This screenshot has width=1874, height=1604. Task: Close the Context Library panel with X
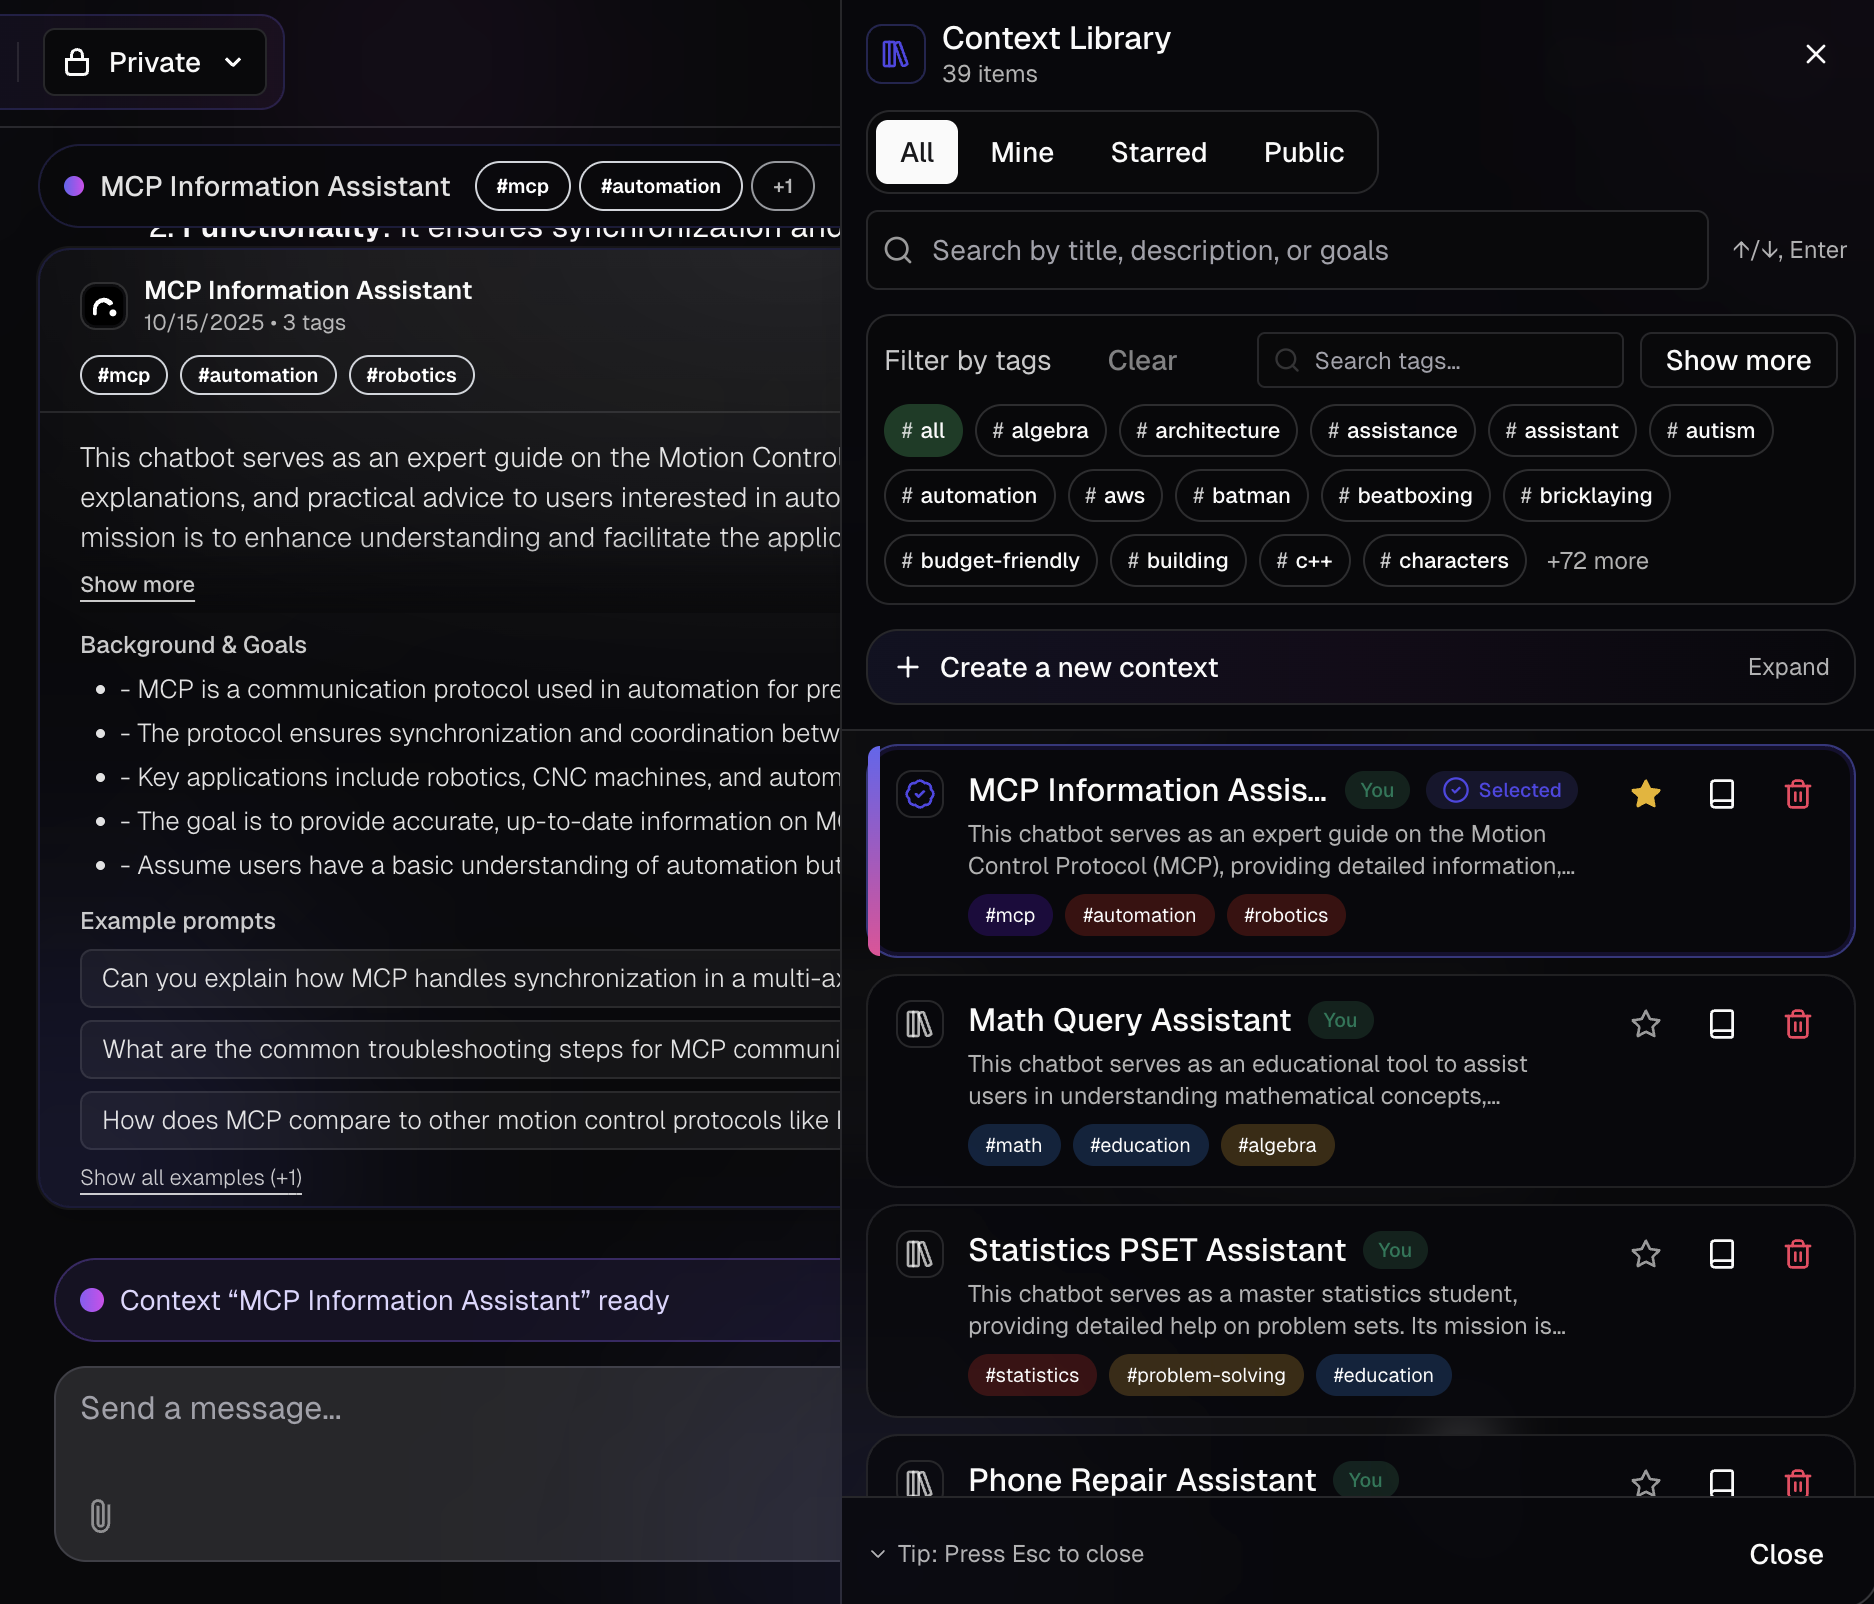tap(1816, 54)
